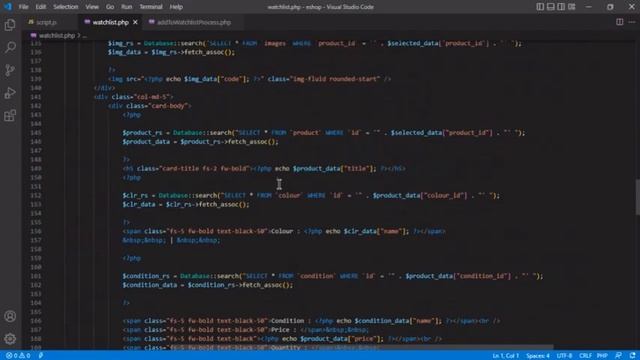Click the feedback icon in status bar

tap(619, 356)
